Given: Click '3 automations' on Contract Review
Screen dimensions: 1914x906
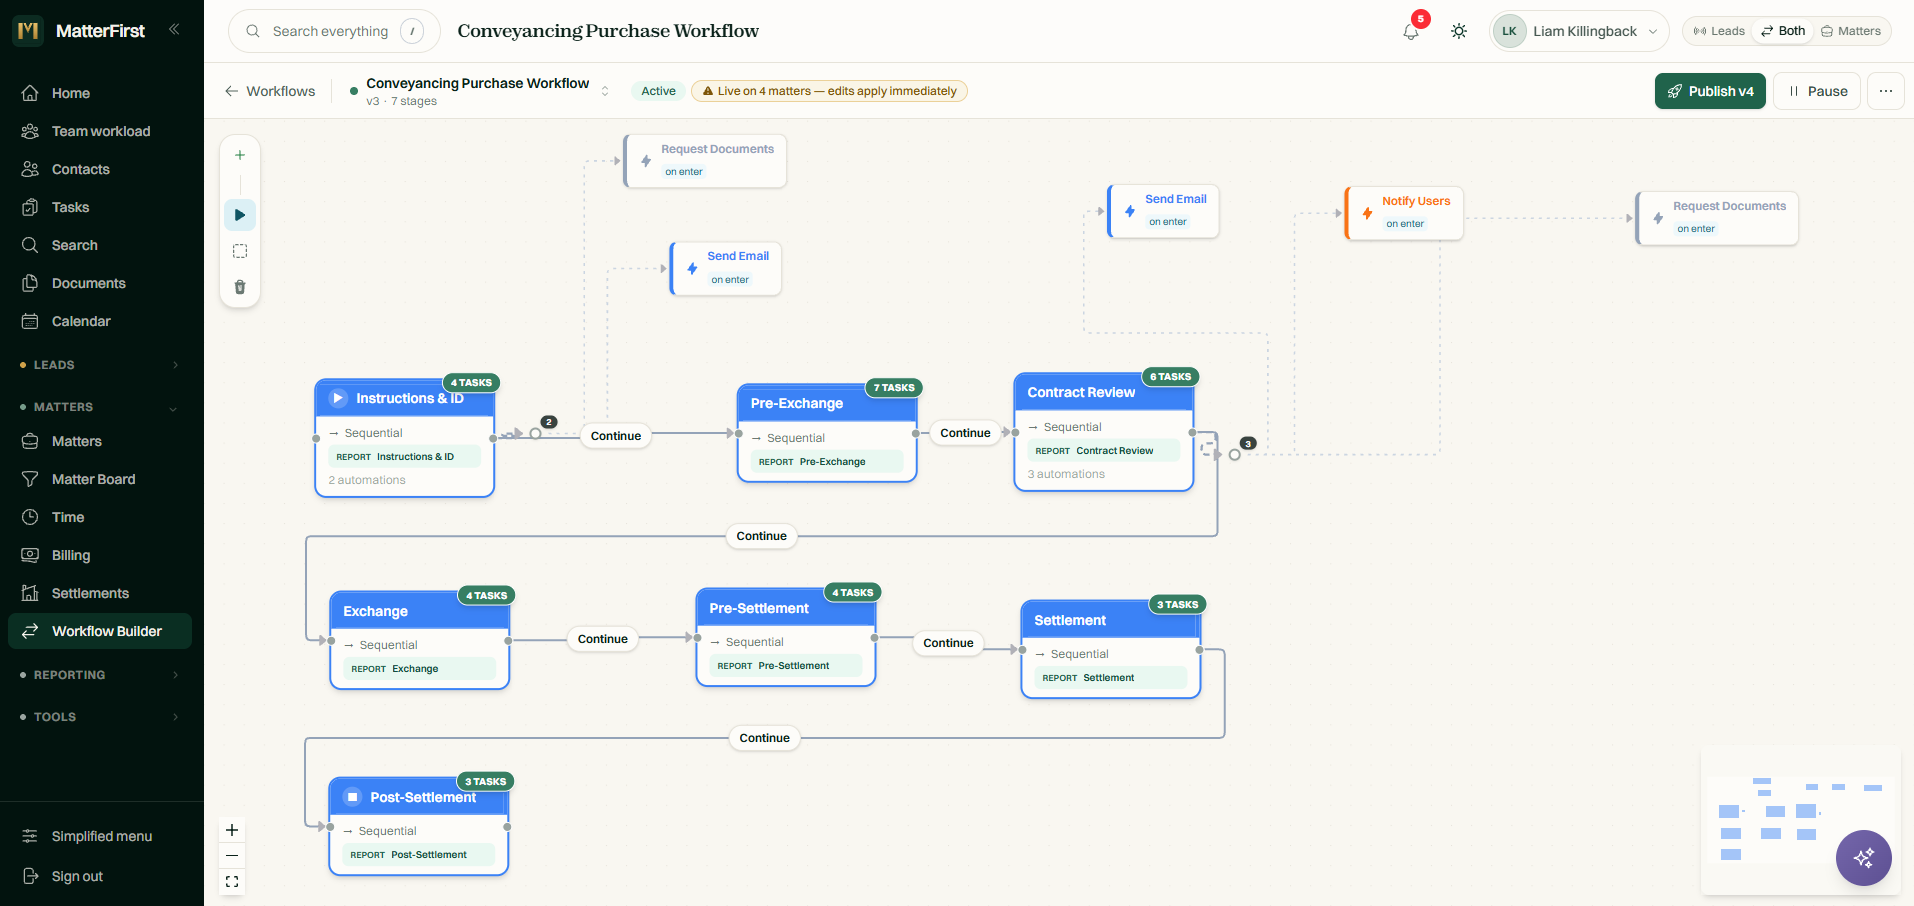Looking at the screenshot, I should click(1066, 474).
